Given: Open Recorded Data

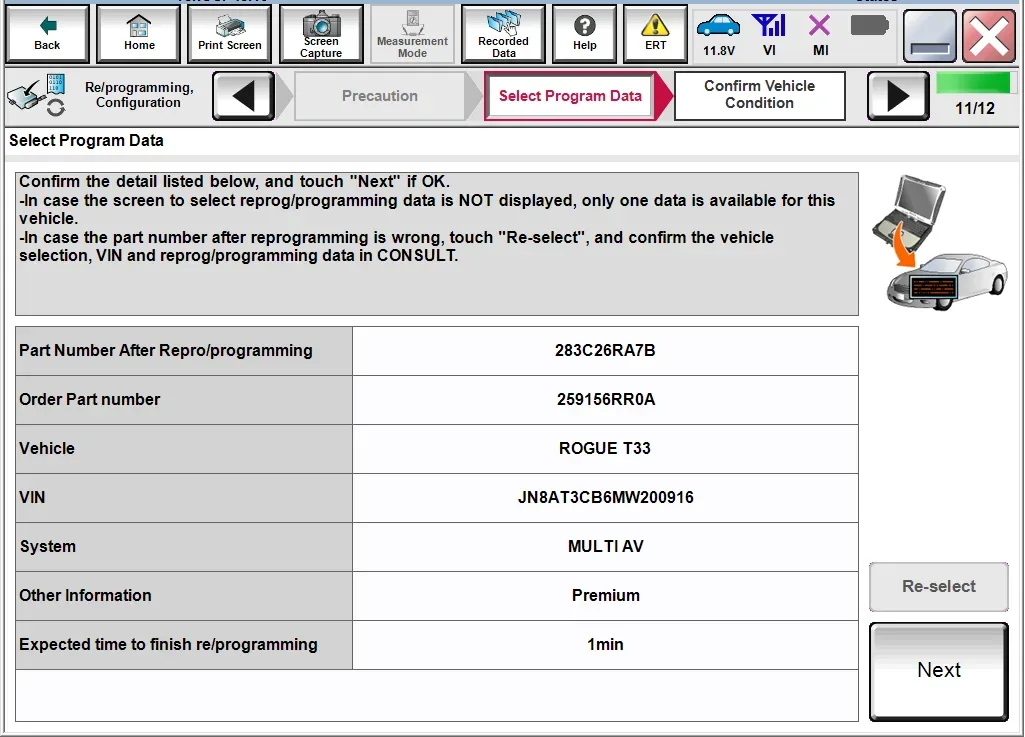Looking at the screenshot, I should [x=503, y=34].
